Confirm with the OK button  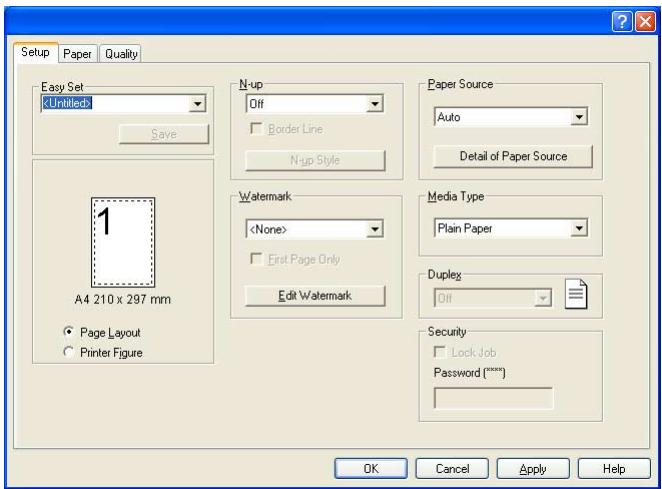(371, 469)
